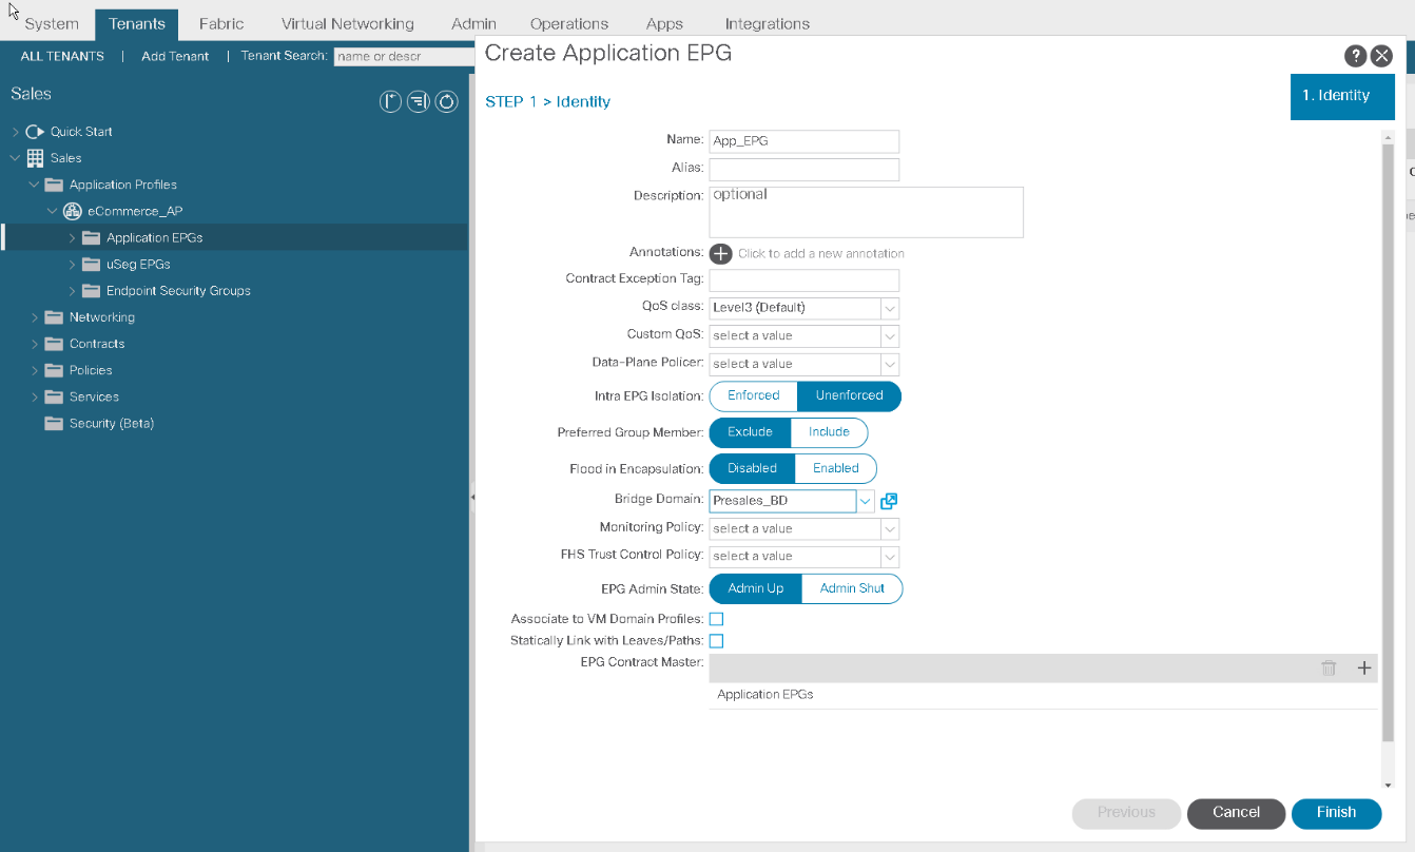Set Preferred Group Member to Exclude
This screenshot has width=1415, height=852.
coord(750,432)
